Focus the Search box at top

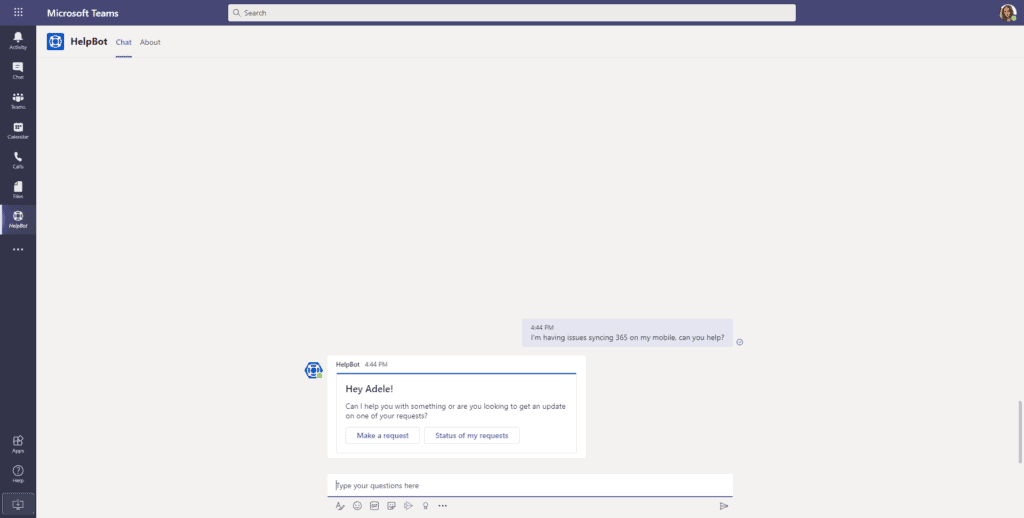[511, 12]
